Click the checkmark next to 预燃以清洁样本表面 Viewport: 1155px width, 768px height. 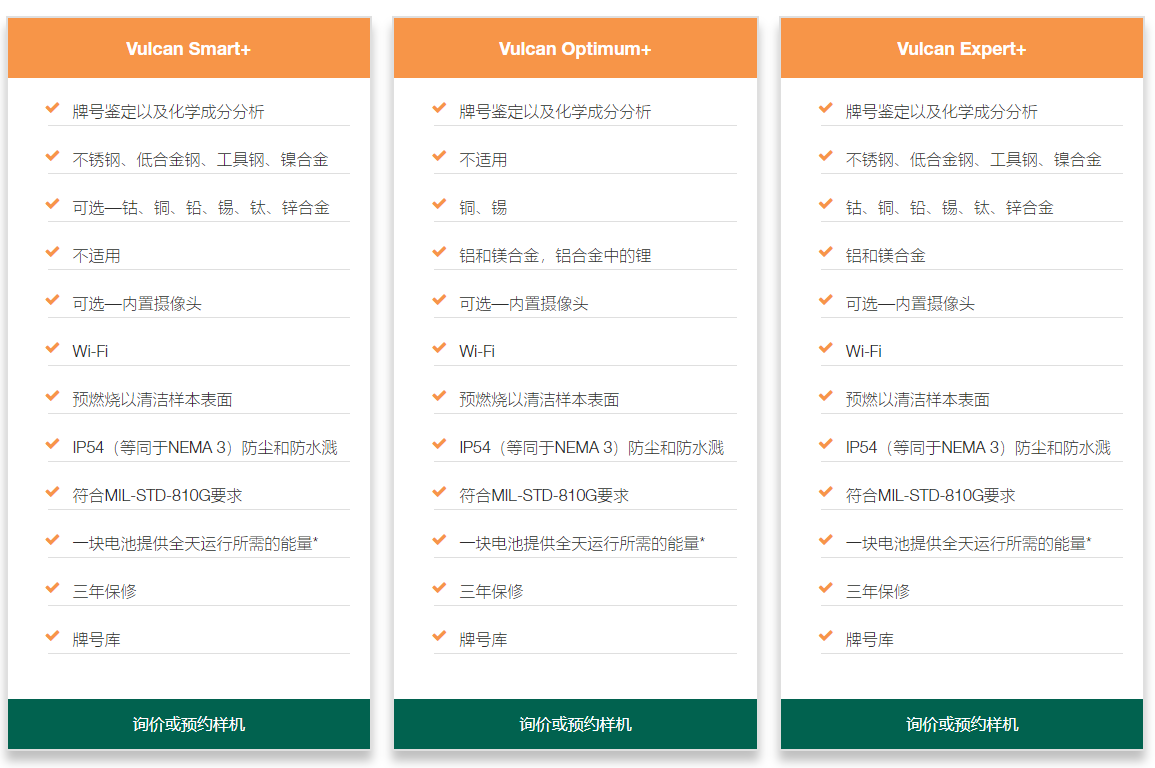point(826,395)
